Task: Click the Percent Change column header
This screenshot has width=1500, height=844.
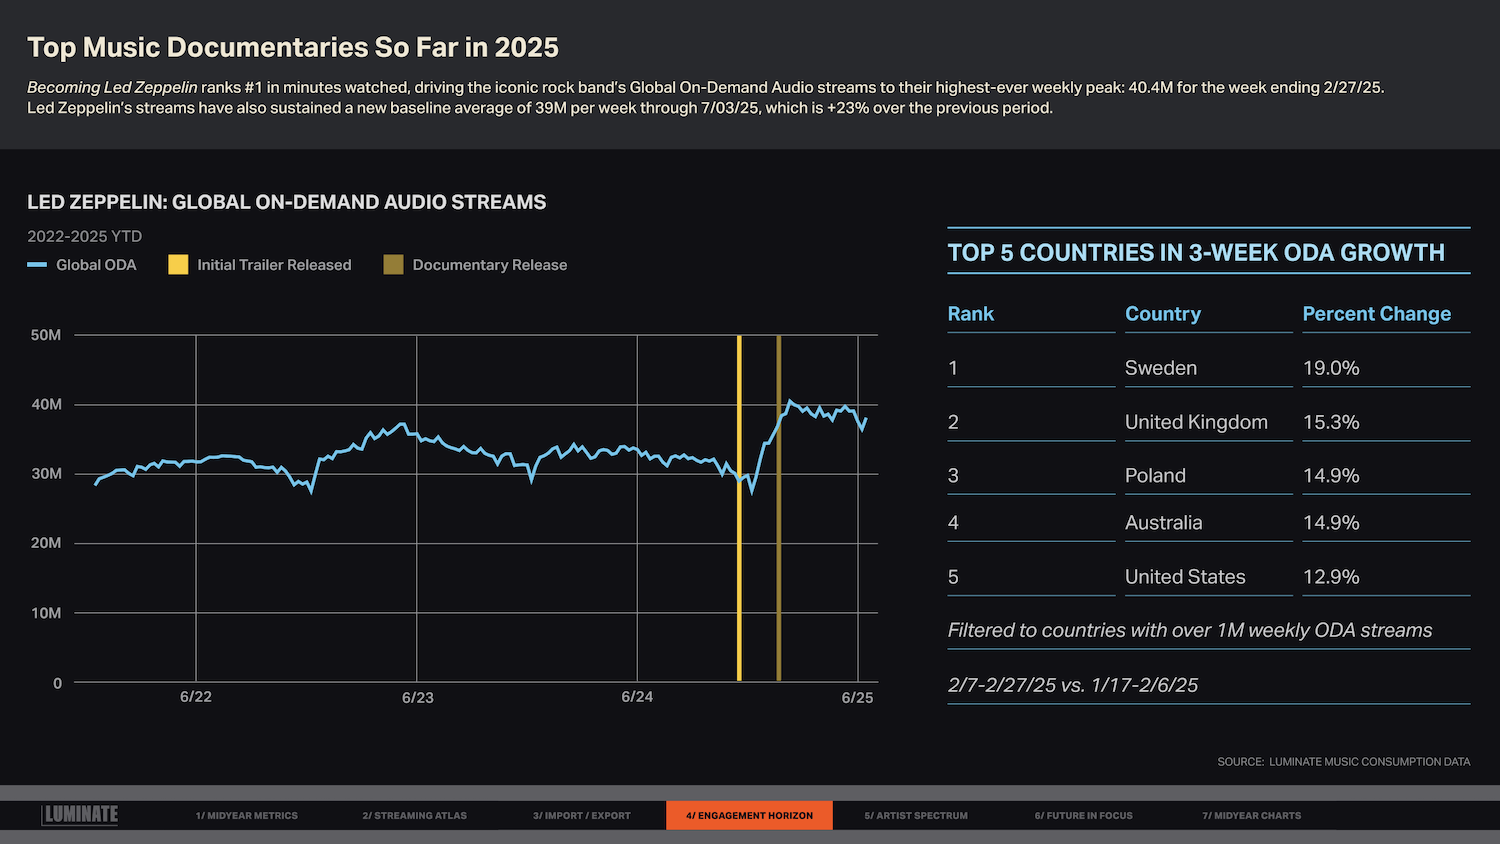Action: coord(1376,314)
